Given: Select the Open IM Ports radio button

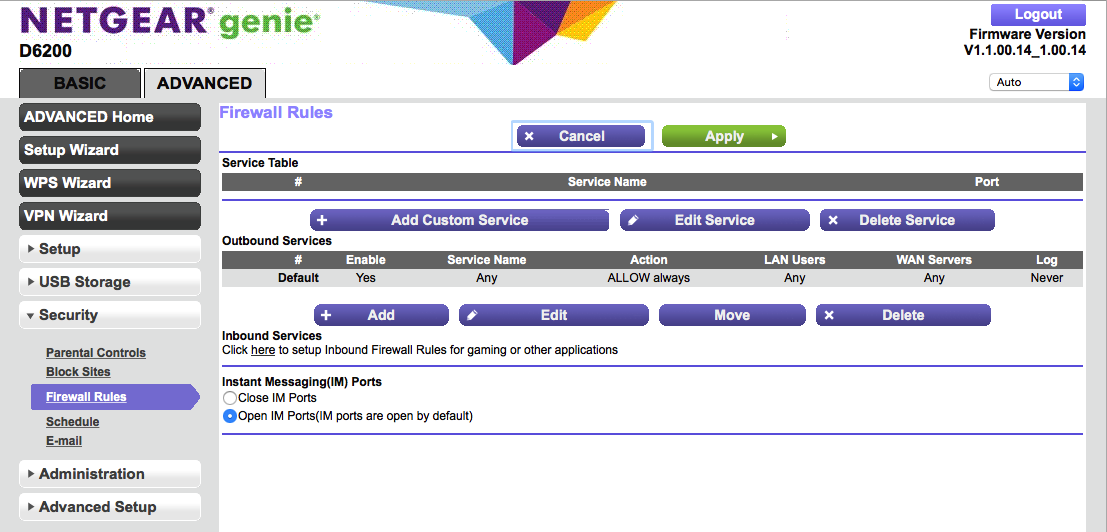Looking at the screenshot, I should pos(230,416).
